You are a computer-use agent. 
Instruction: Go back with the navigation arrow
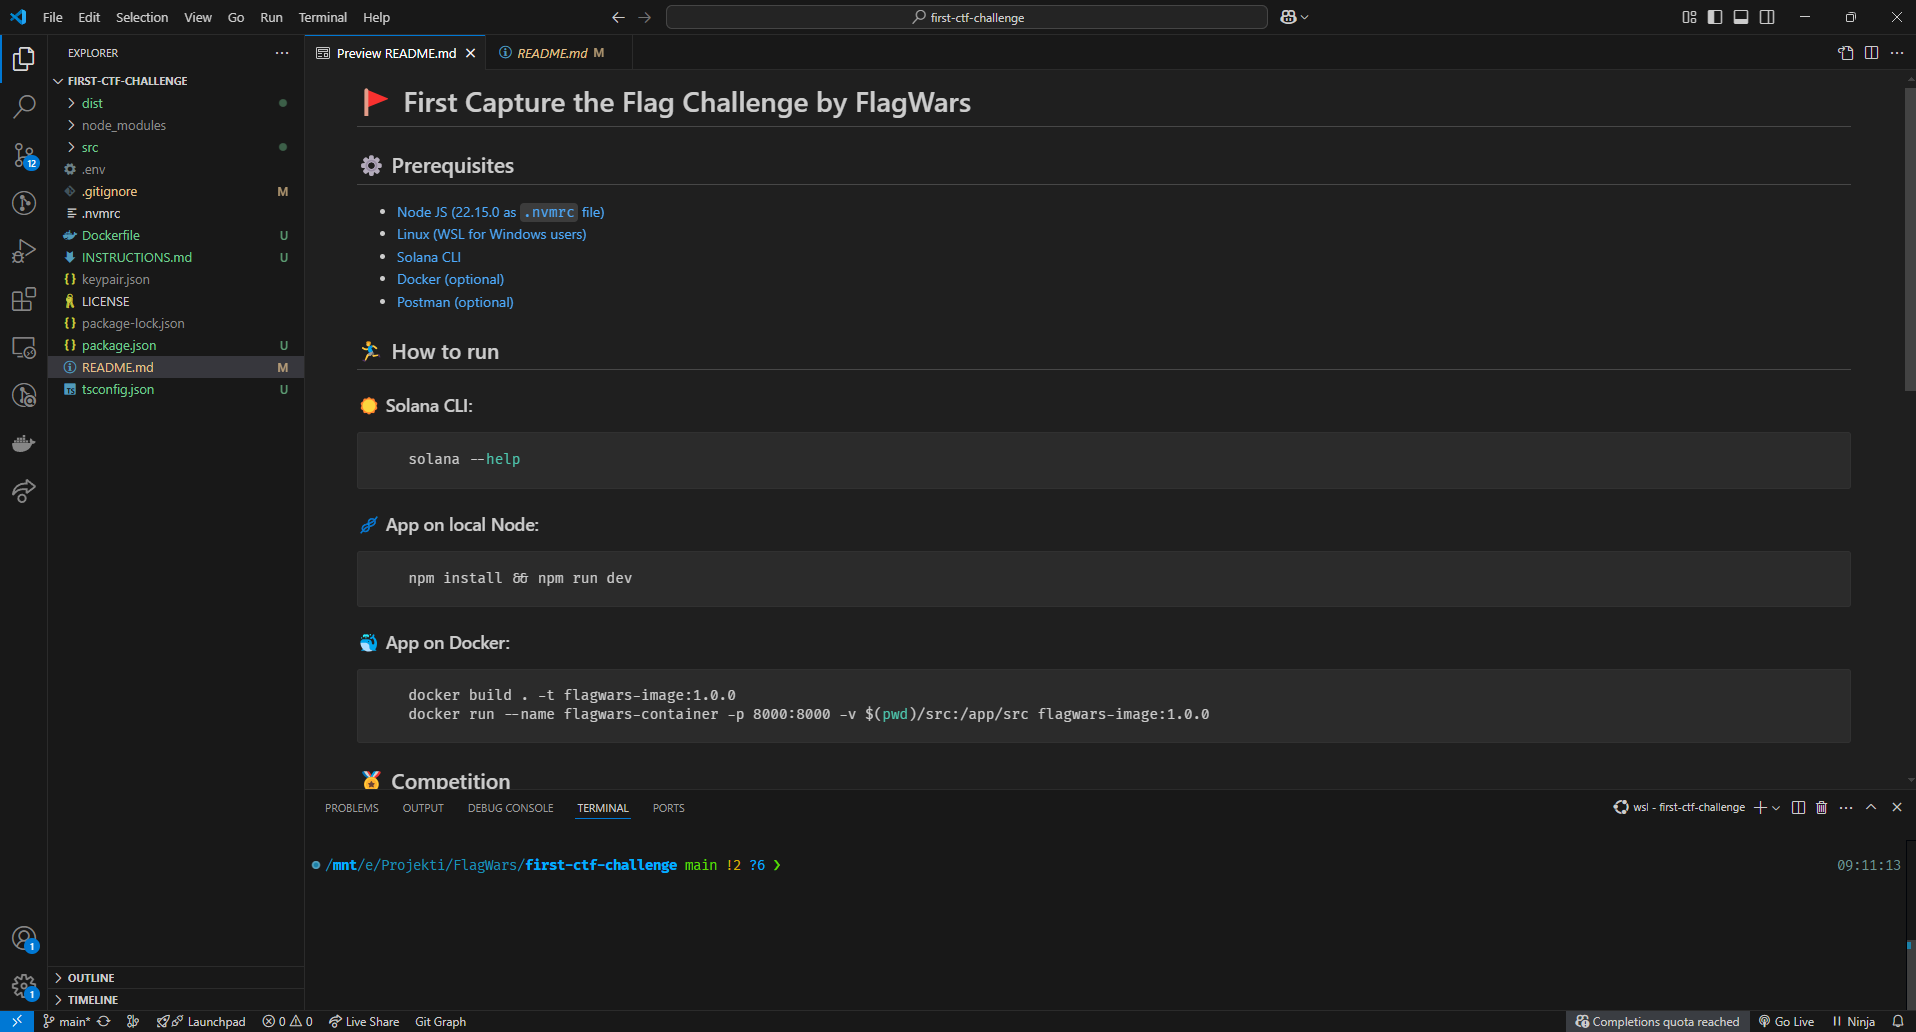[x=618, y=17]
